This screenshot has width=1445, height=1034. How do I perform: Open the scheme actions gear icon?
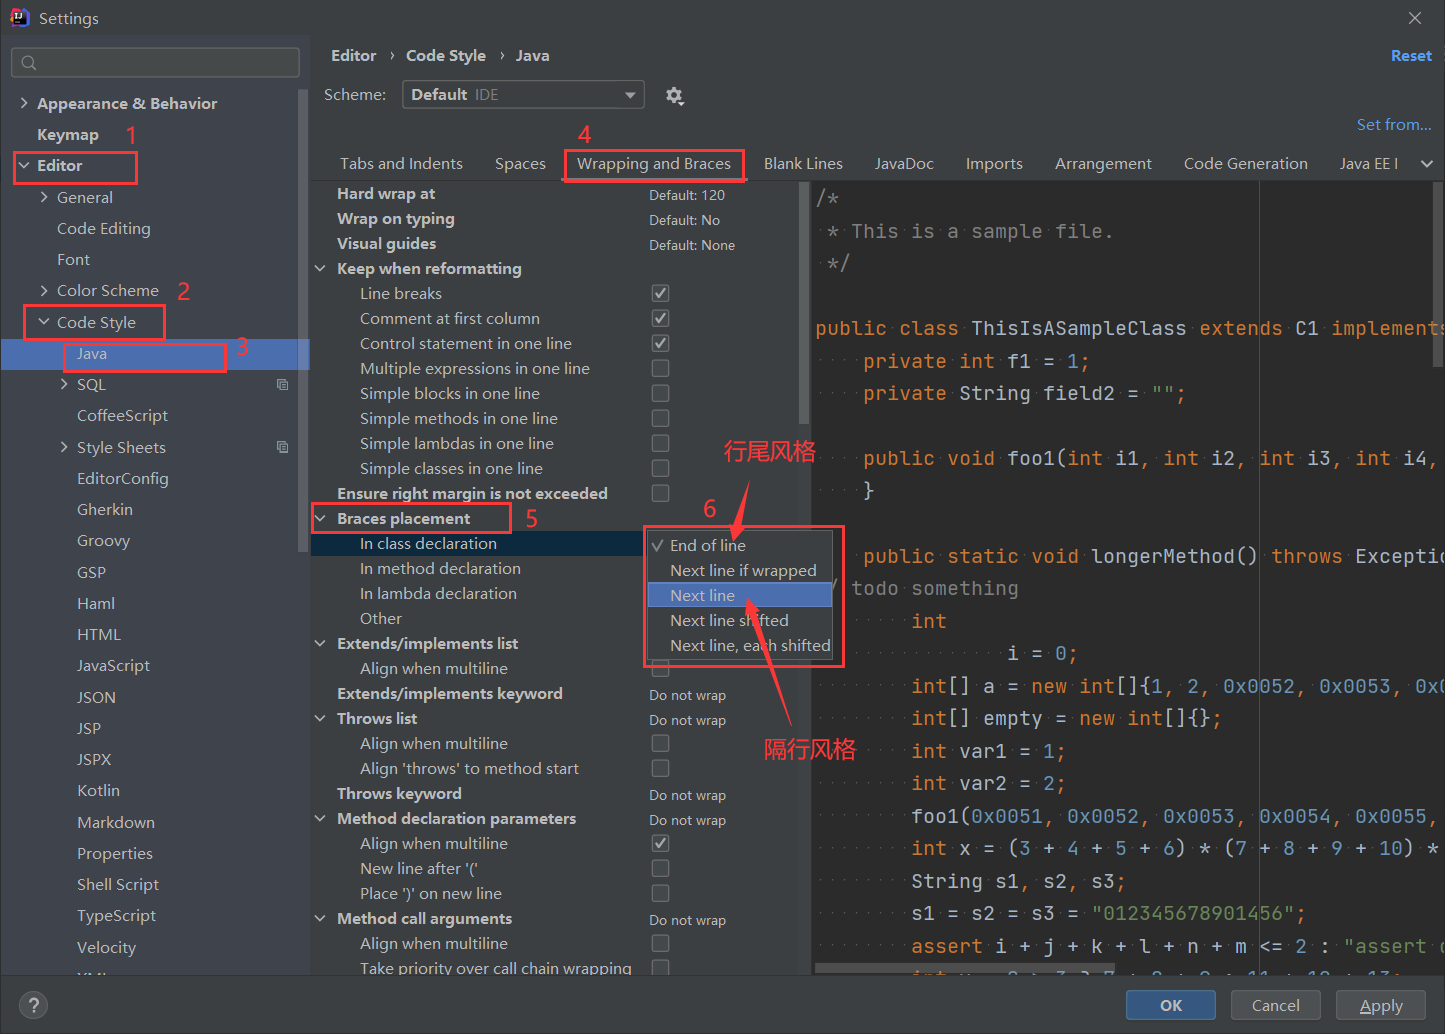tap(675, 96)
